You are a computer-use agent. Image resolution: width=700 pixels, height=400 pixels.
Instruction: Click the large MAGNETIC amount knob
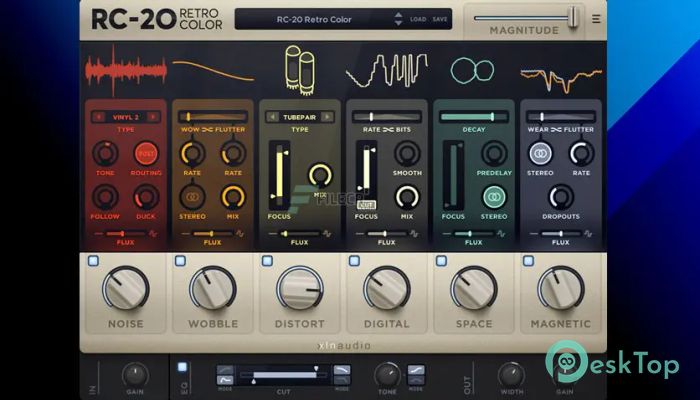pos(561,288)
